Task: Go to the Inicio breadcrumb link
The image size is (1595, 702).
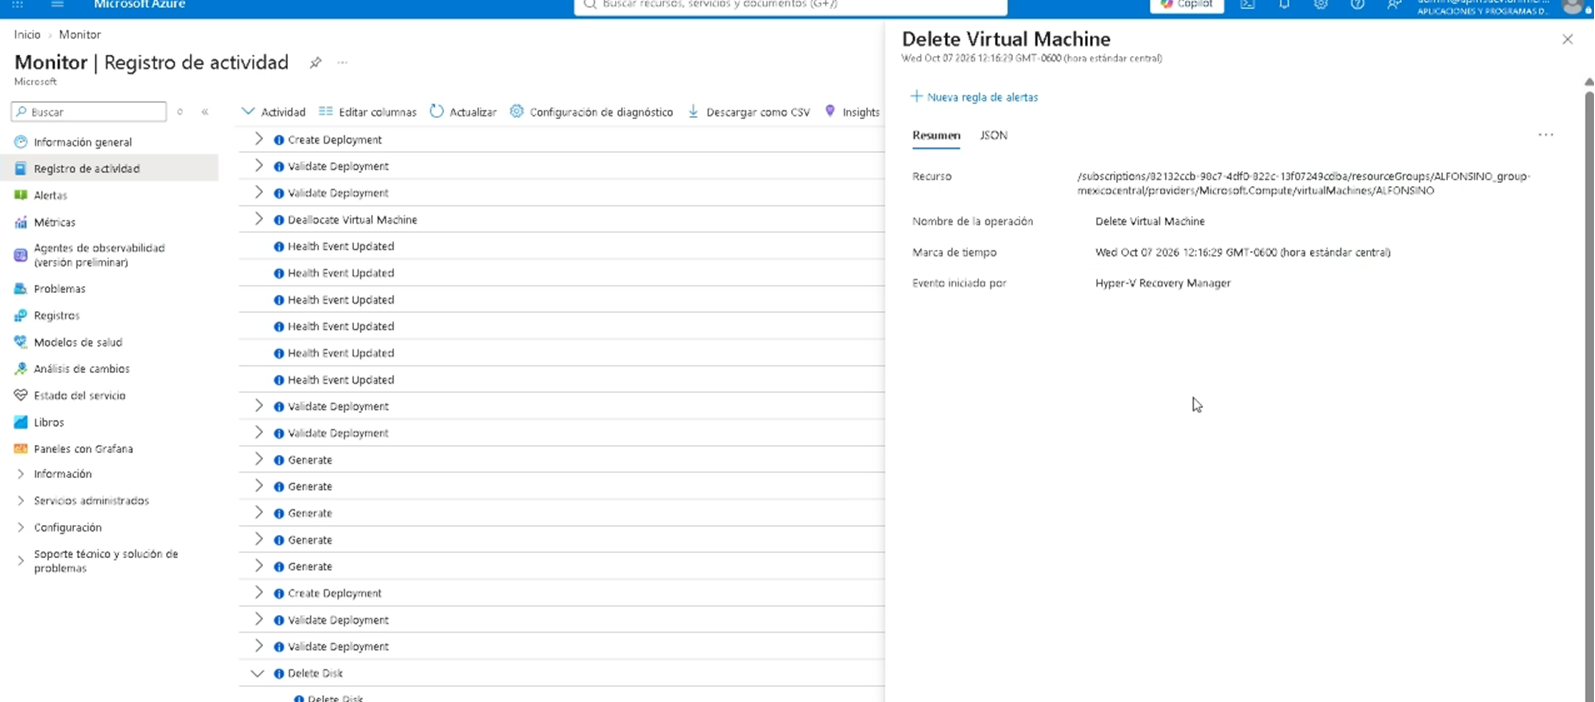Action: click(27, 35)
